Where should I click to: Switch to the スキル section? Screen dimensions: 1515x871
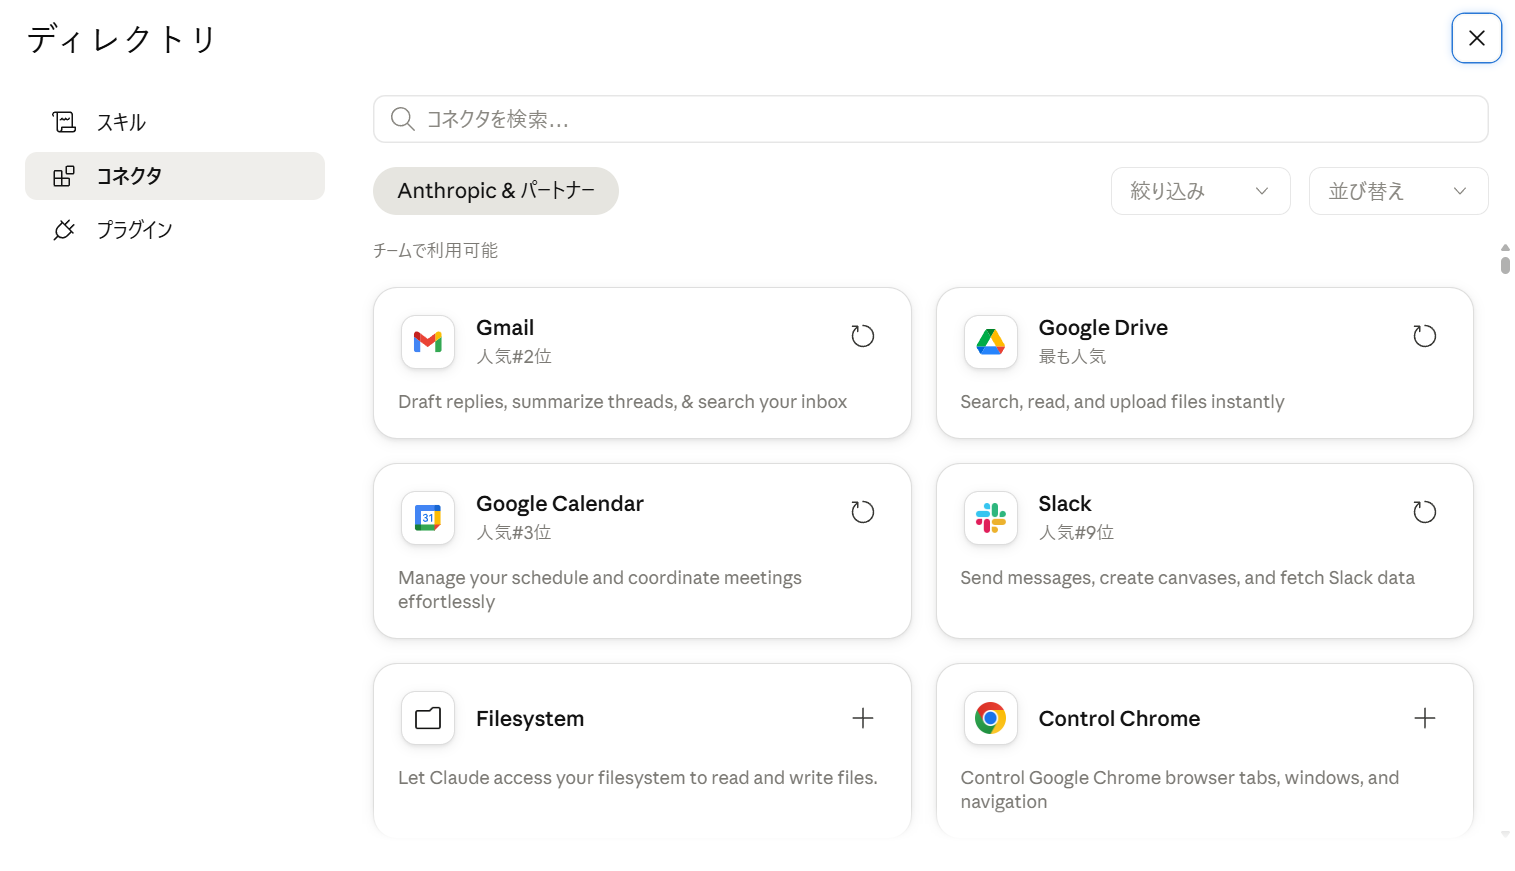175,122
